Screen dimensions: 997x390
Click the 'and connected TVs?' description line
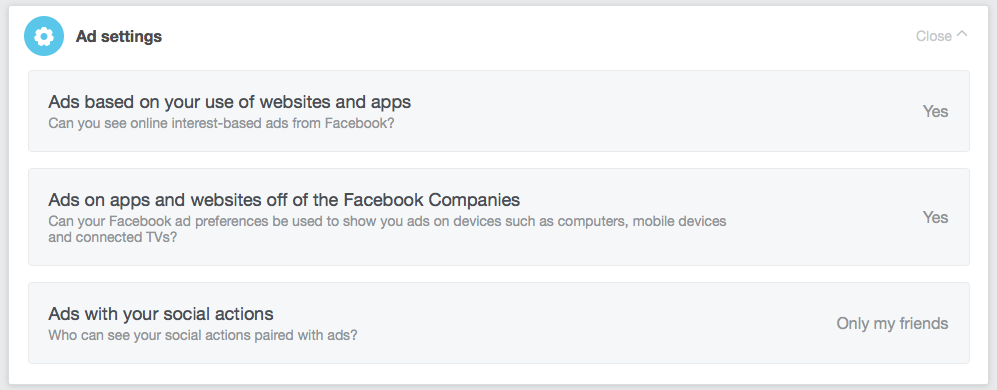113,238
